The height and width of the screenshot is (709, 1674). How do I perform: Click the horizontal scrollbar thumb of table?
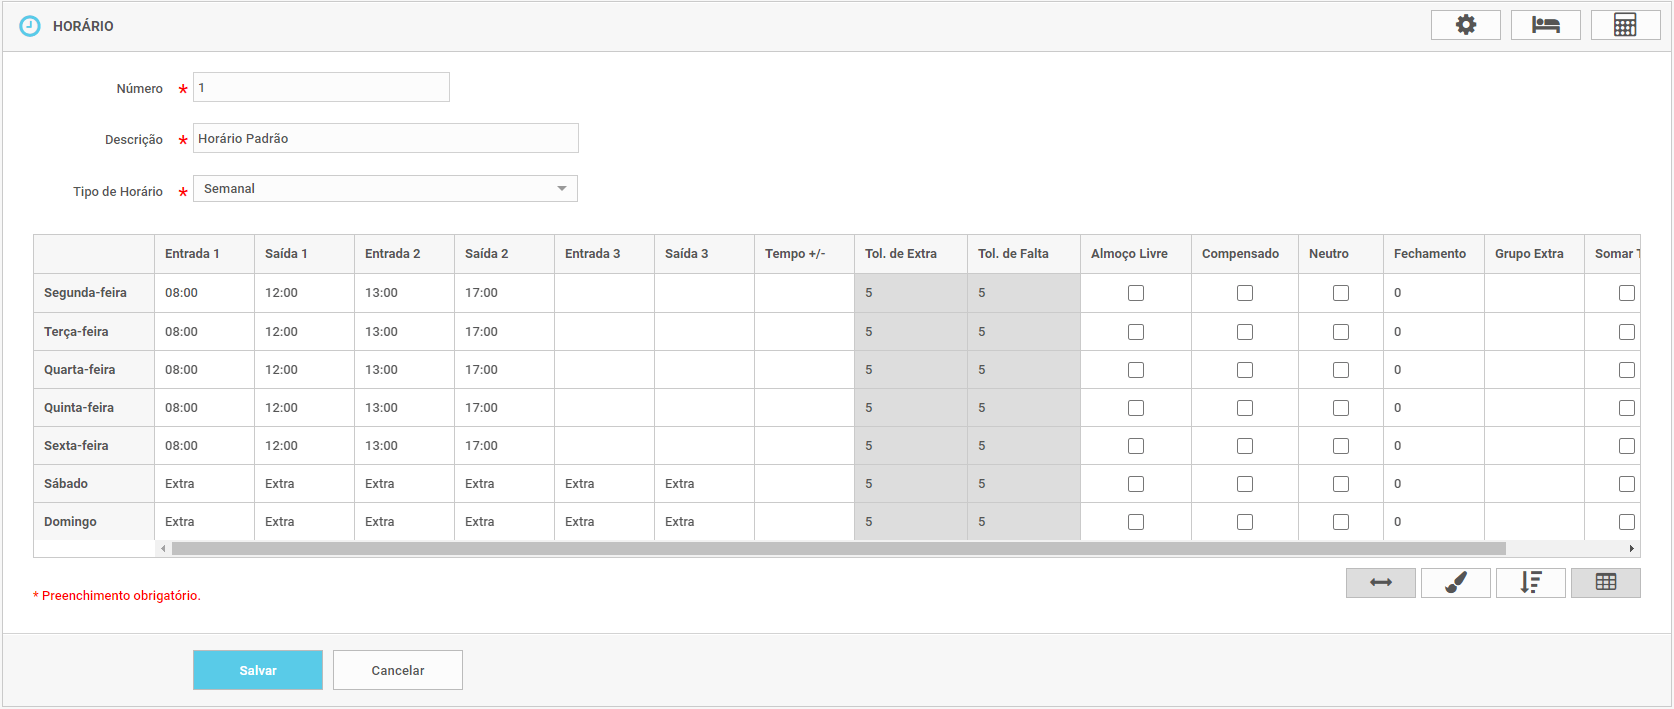(838, 549)
